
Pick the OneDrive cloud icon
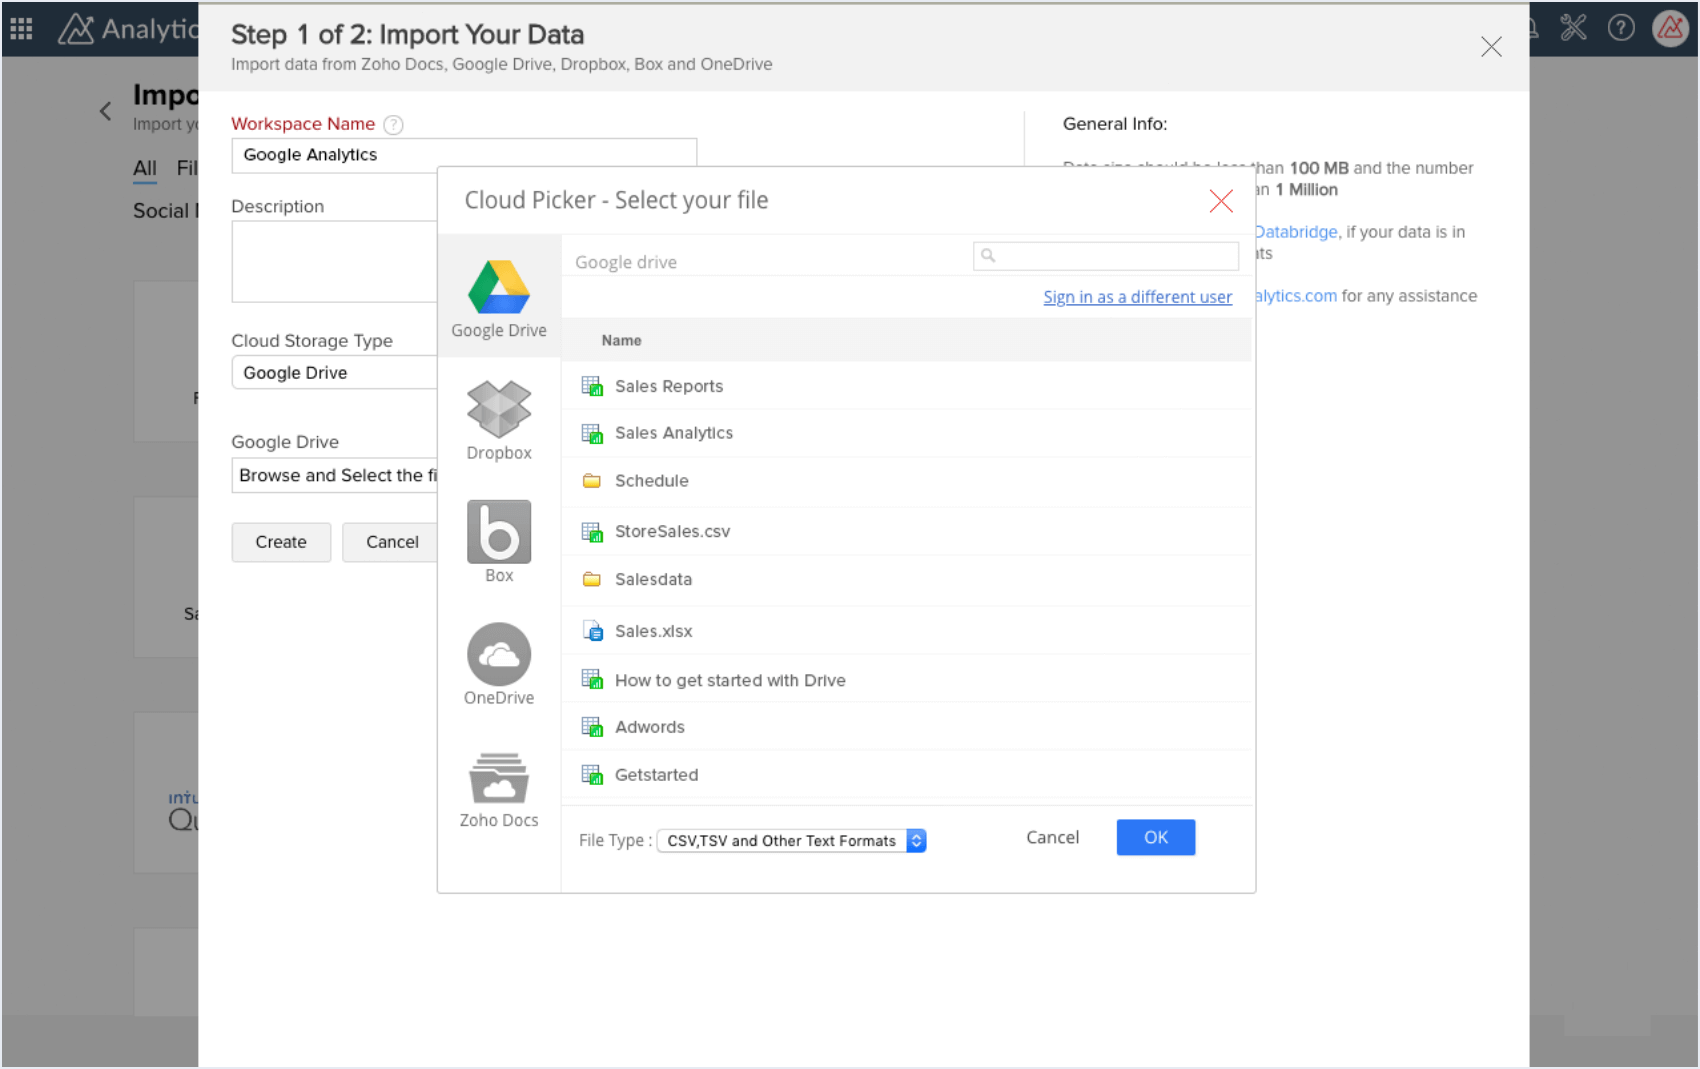tap(499, 654)
